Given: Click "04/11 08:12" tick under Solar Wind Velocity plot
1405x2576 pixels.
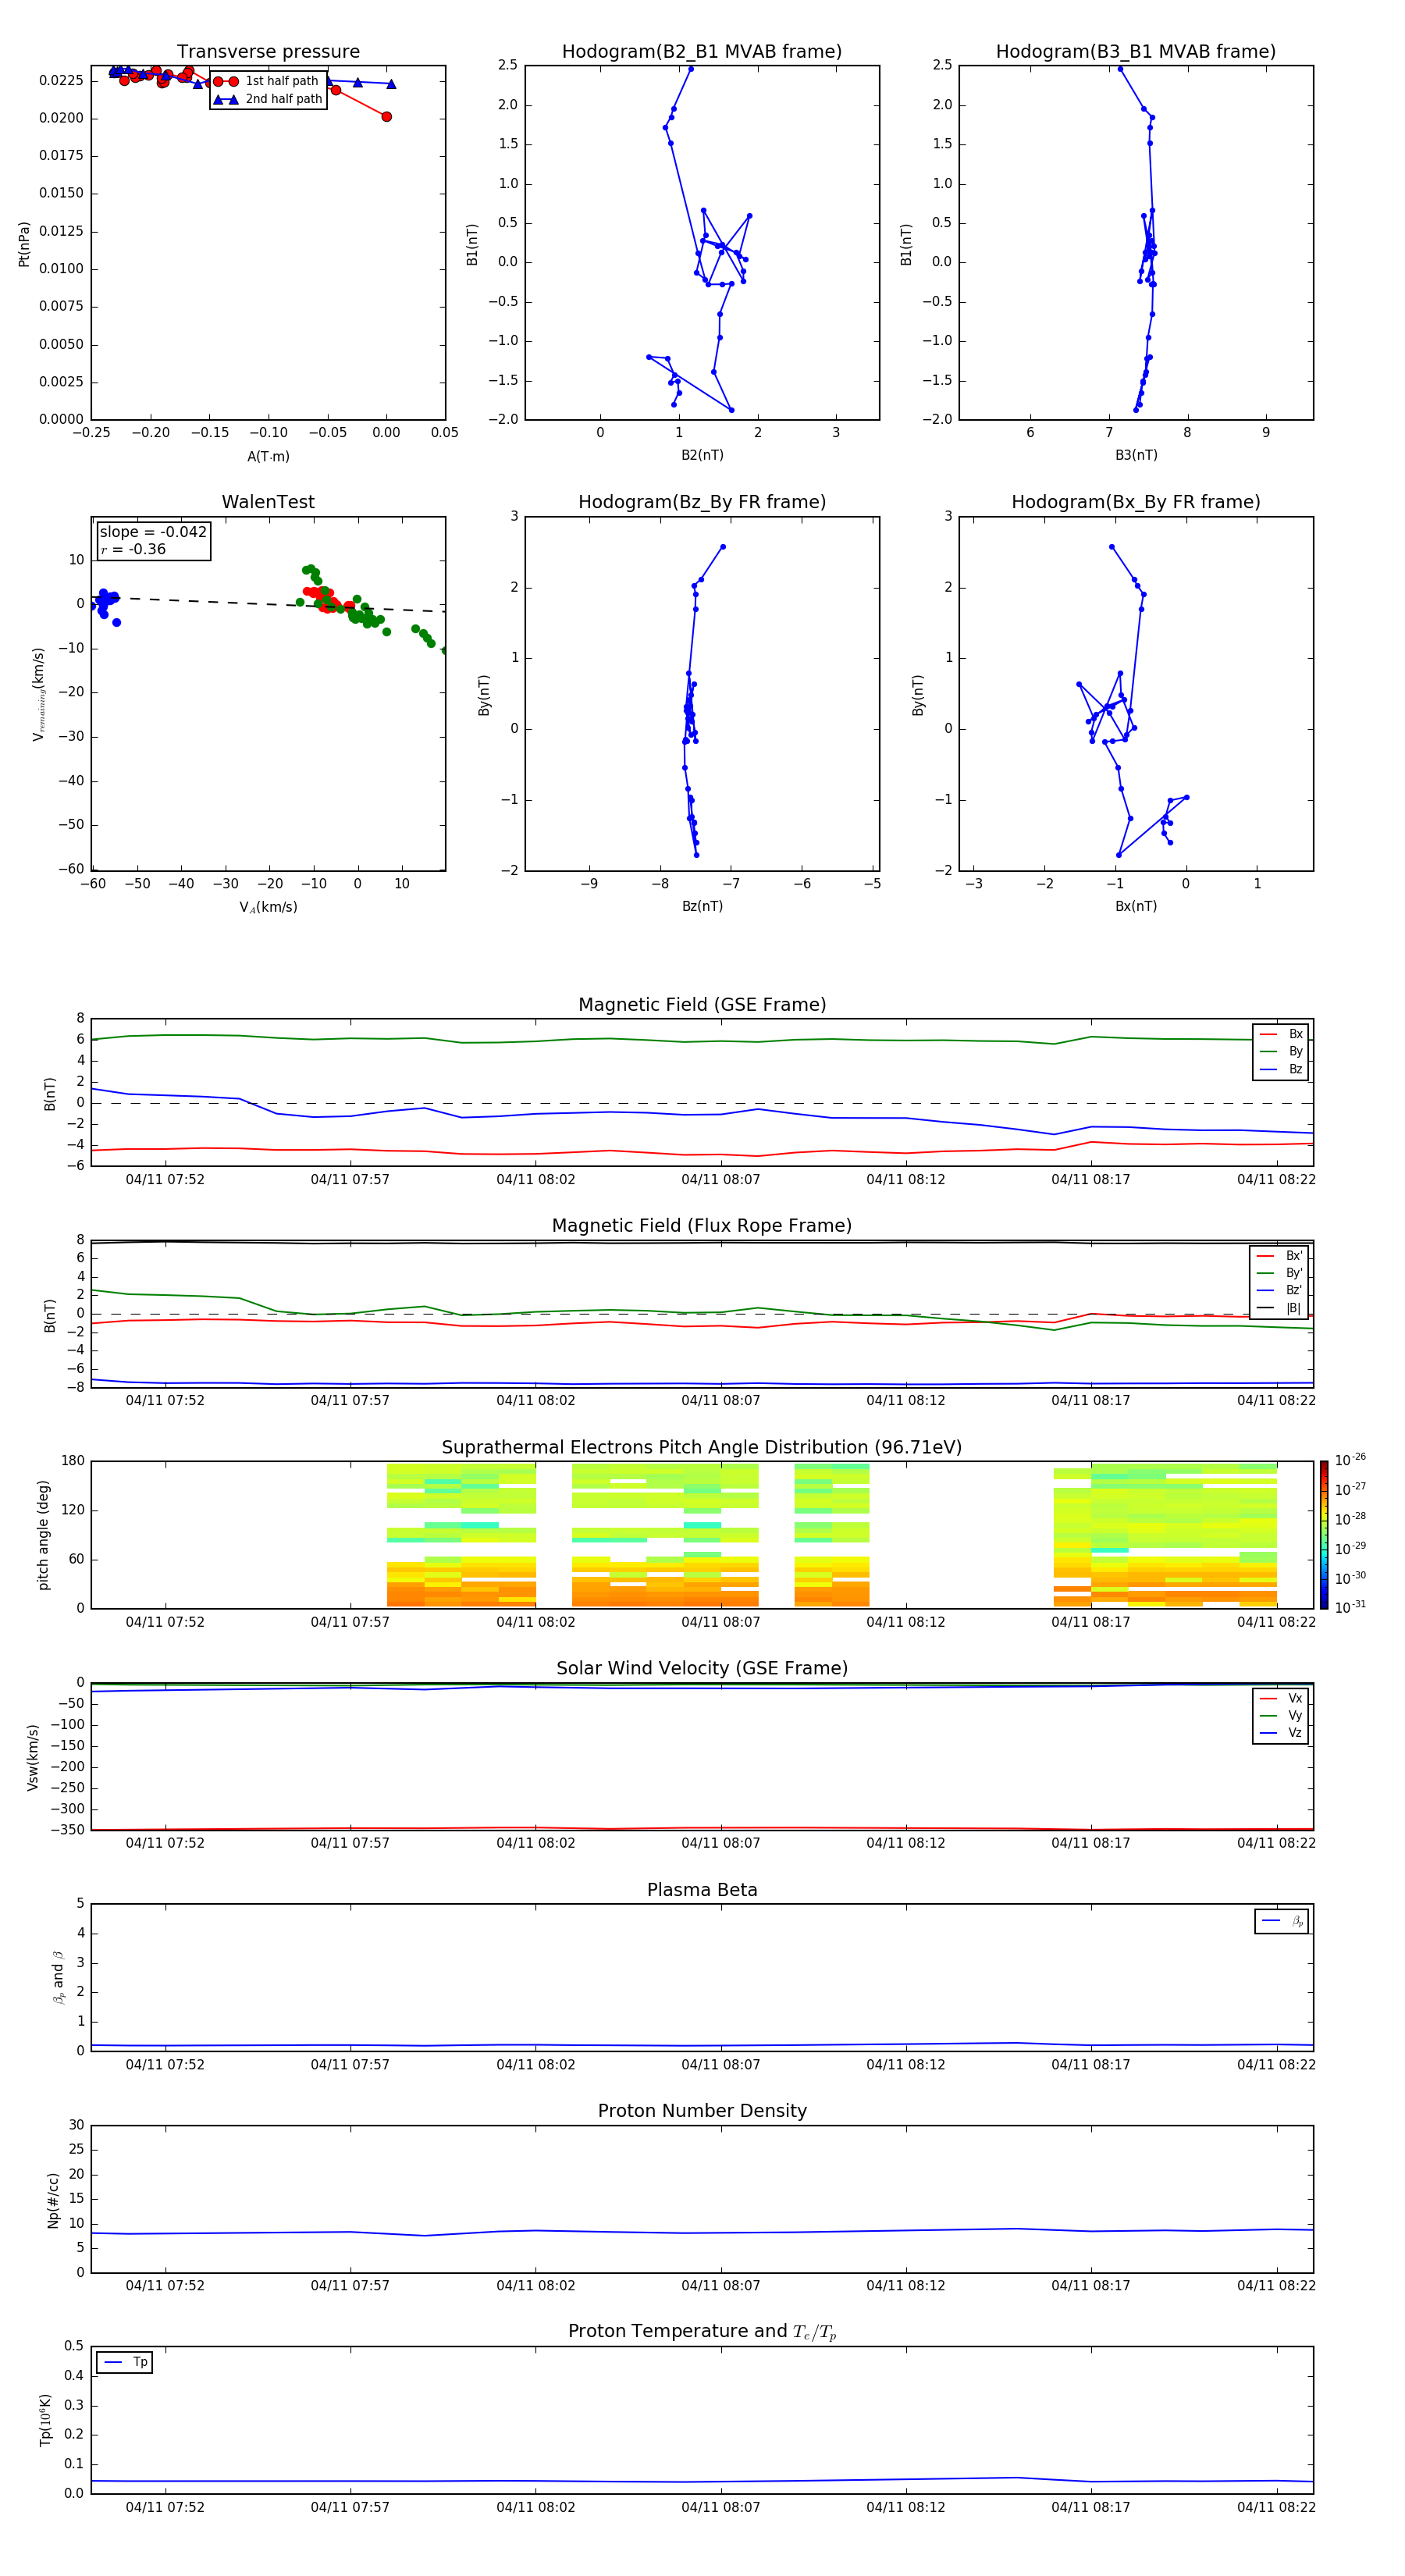Looking at the screenshot, I should tap(905, 1843).
